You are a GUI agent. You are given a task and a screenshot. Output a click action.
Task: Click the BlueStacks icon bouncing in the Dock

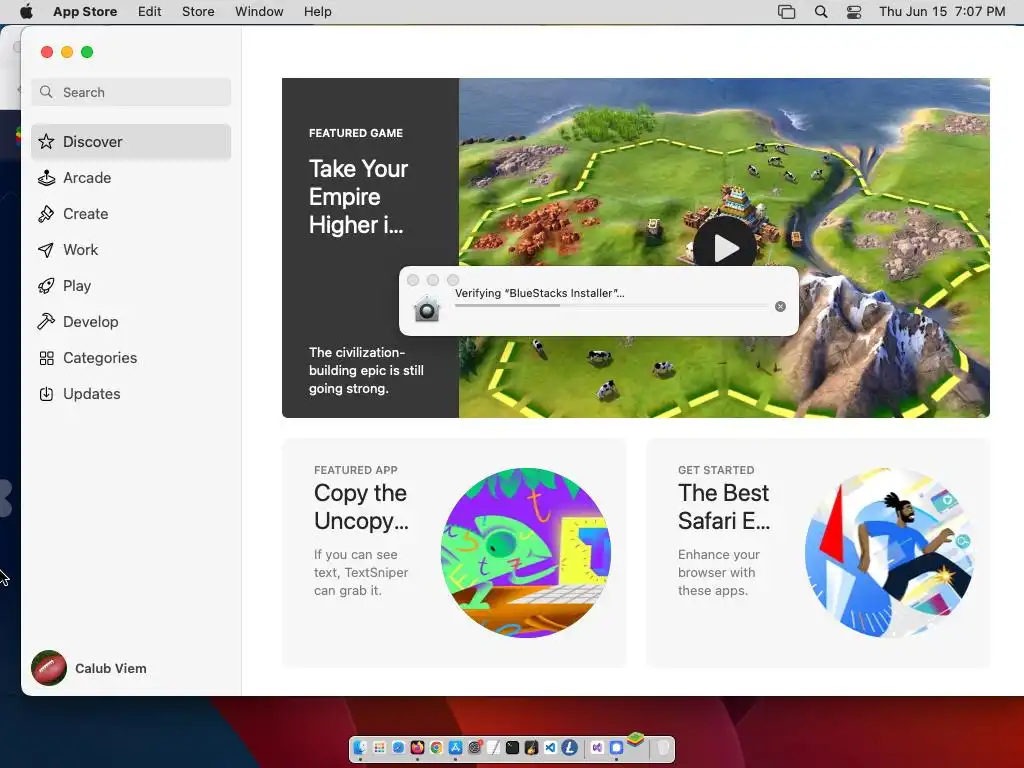point(635,739)
